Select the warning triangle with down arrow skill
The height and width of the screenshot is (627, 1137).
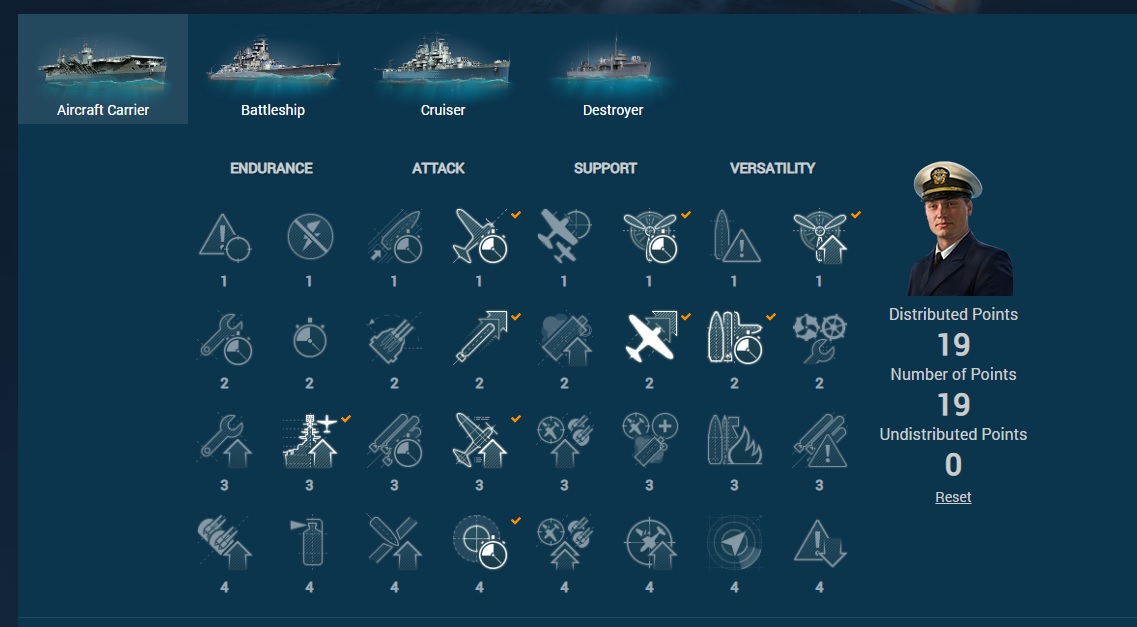[819, 543]
